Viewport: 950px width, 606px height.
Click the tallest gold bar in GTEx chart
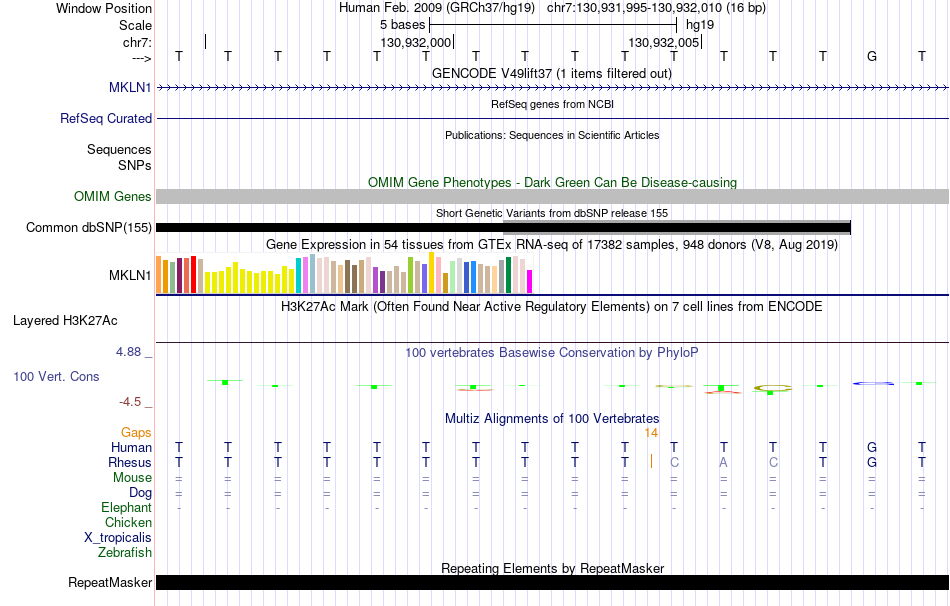[431, 273]
